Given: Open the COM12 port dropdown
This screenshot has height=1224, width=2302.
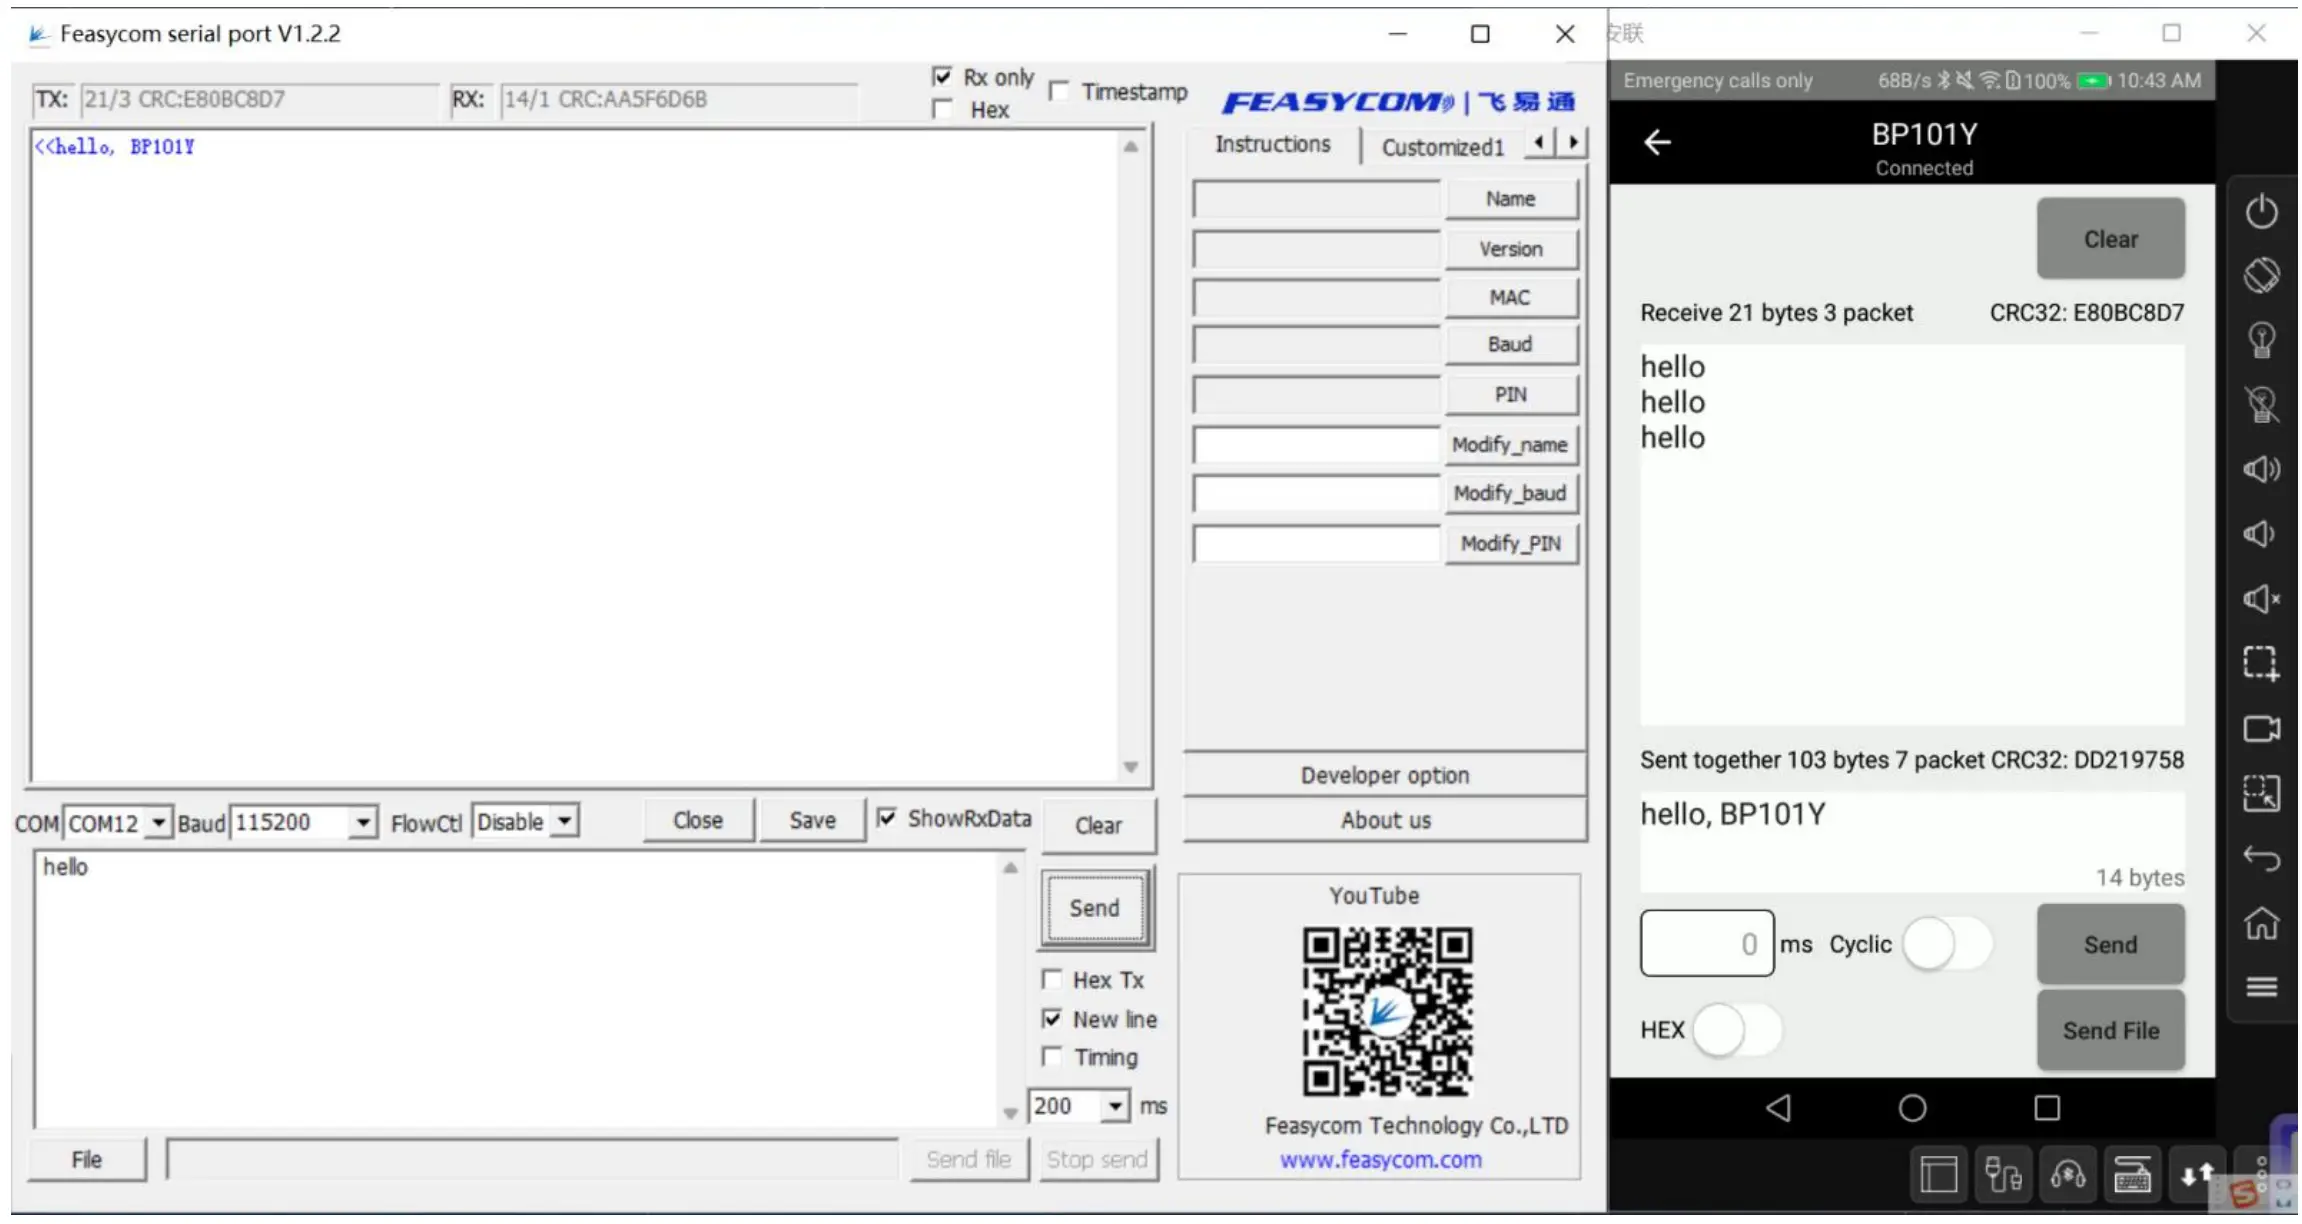Looking at the screenshot, I should click(158, 823).
